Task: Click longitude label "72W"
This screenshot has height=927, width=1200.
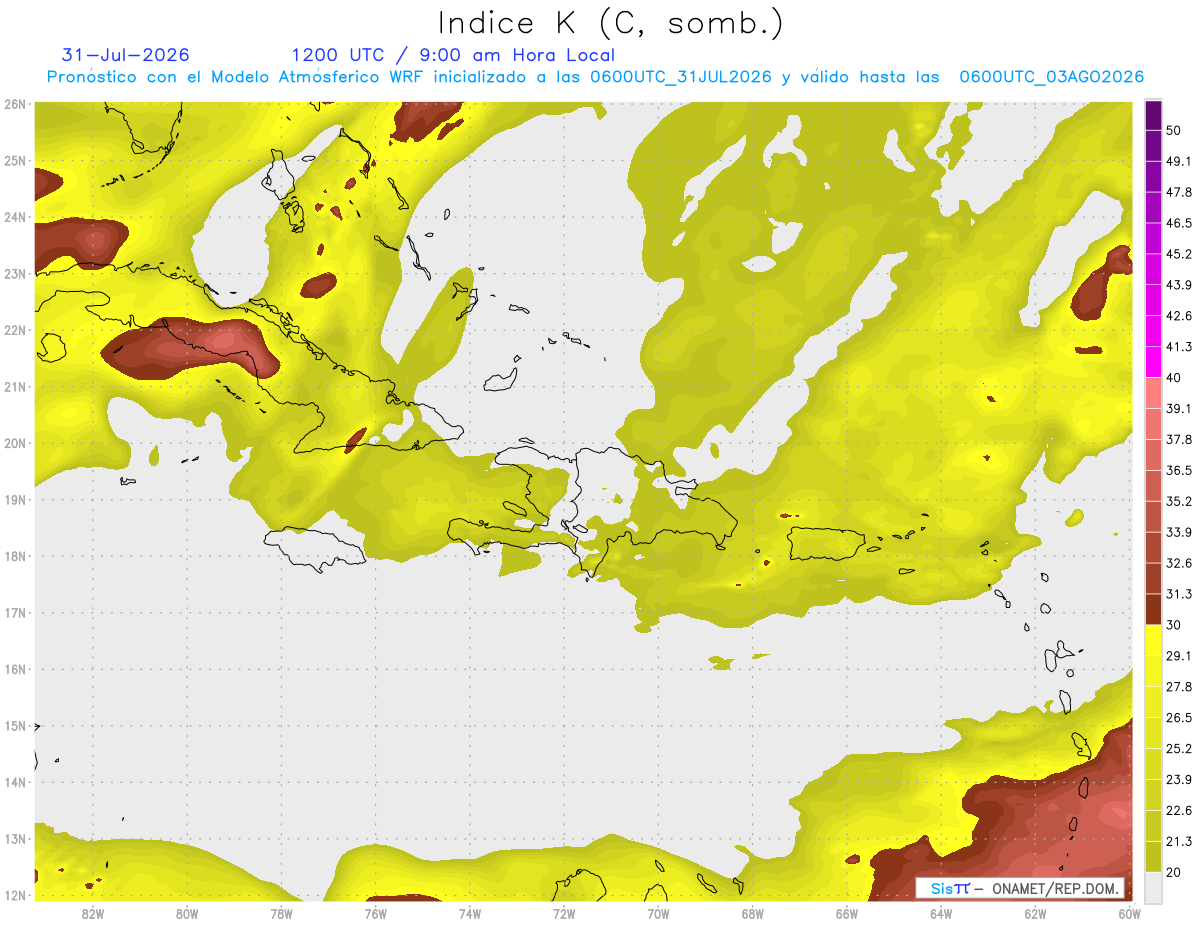Action: pos(564,914)
